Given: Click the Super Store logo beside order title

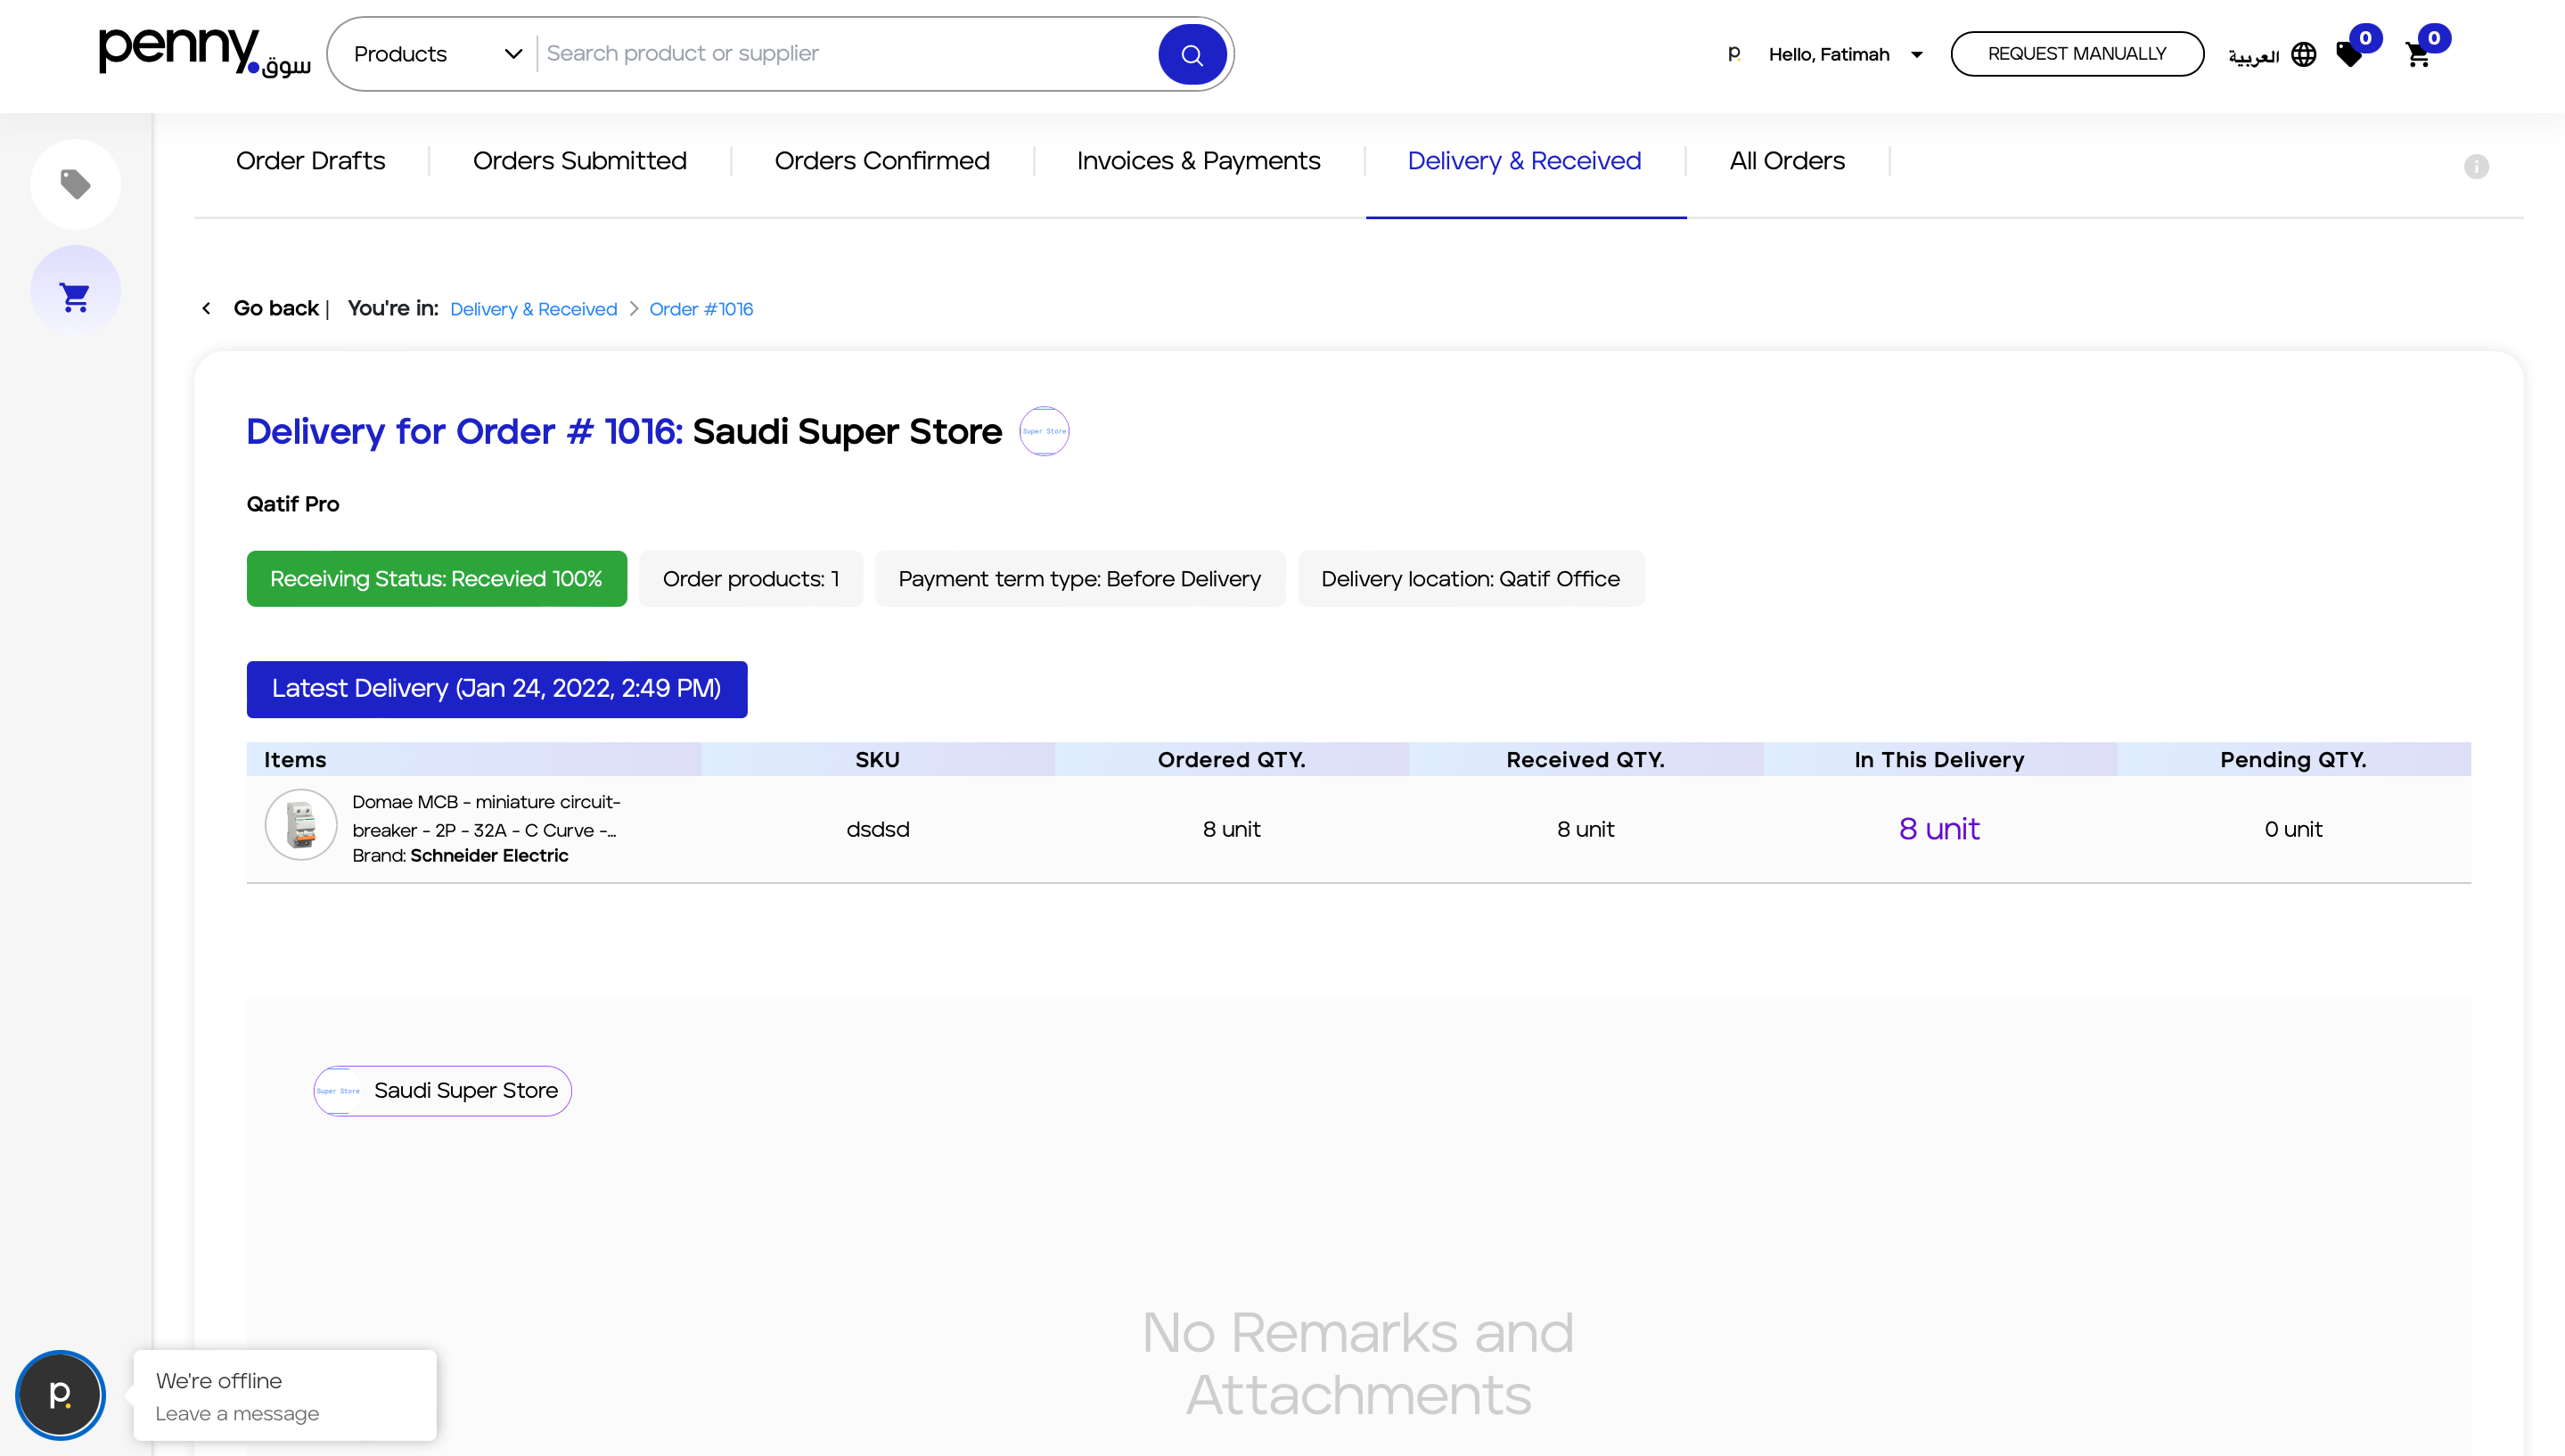Looking at the screenshot, I should pos(1044,431).
